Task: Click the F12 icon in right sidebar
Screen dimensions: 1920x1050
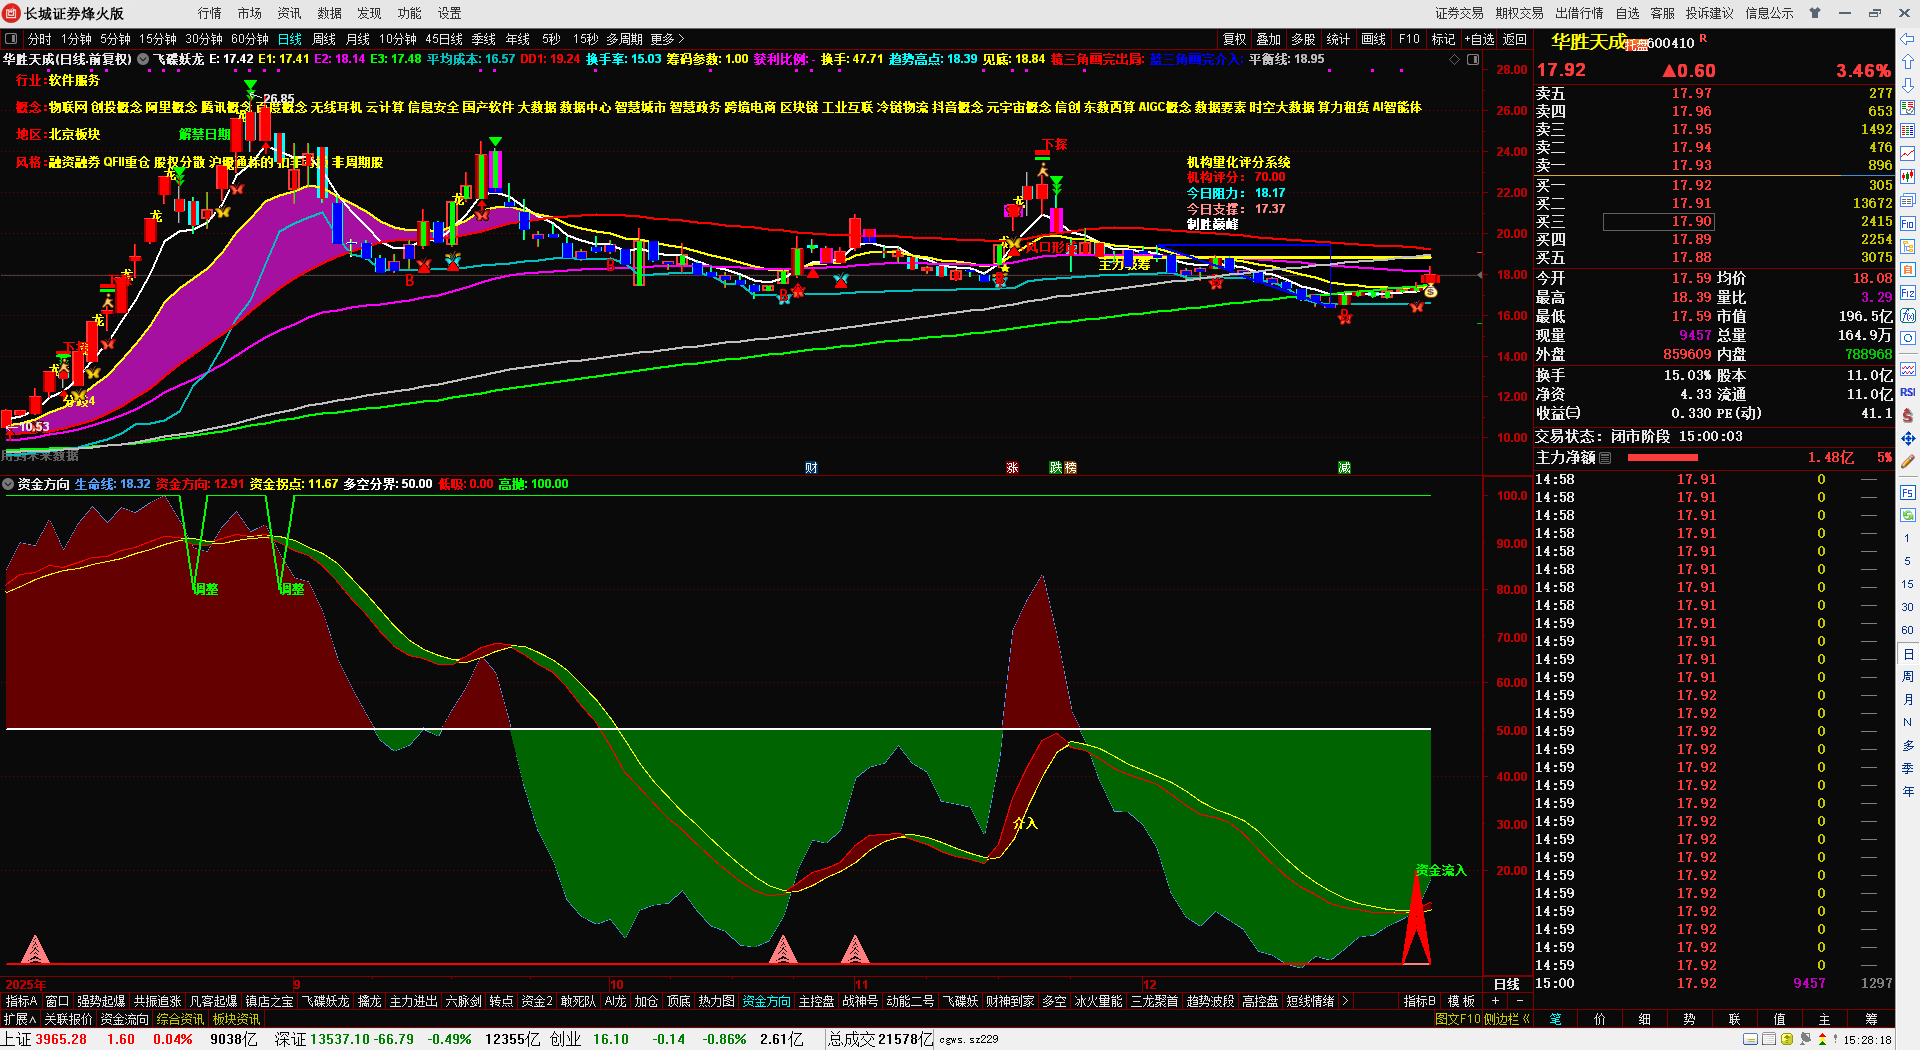Action: point(1907,293)
